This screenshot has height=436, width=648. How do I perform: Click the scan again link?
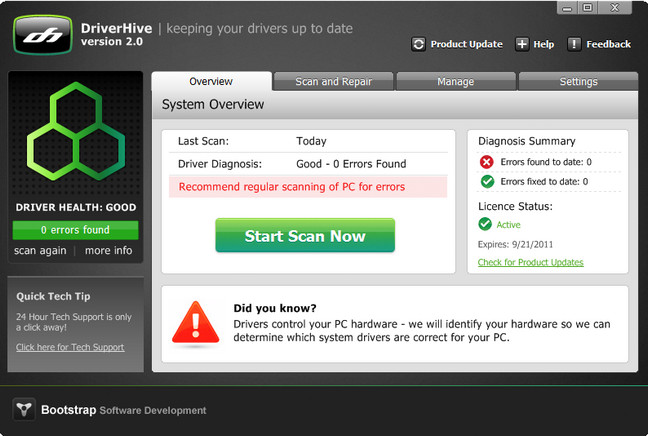point(40,251)
